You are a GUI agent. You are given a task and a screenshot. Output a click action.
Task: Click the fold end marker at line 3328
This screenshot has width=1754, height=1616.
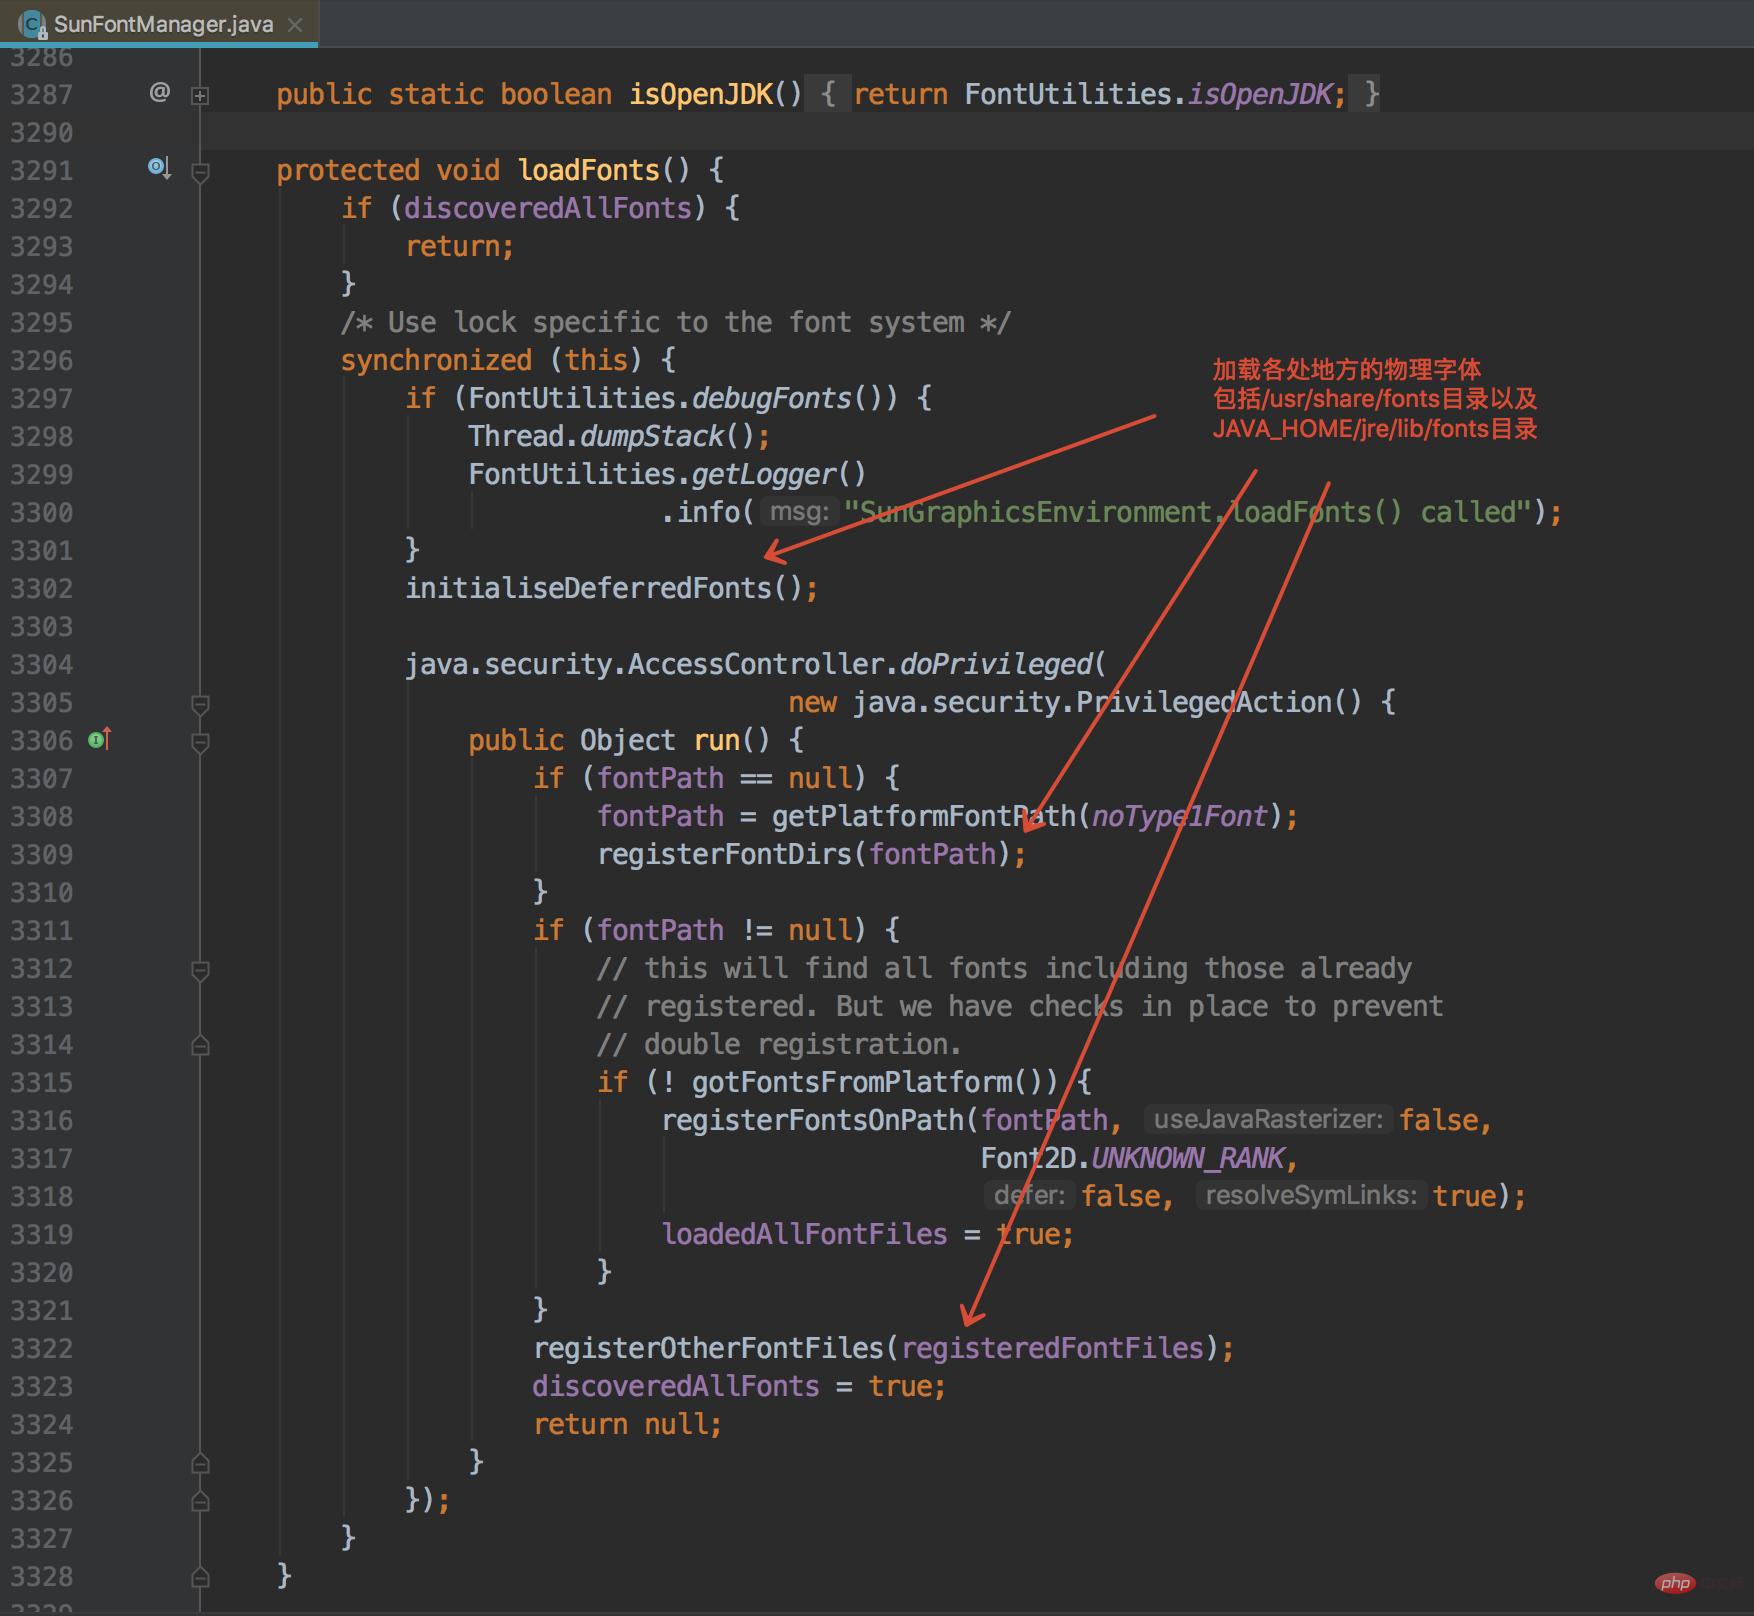point(200,1577)
